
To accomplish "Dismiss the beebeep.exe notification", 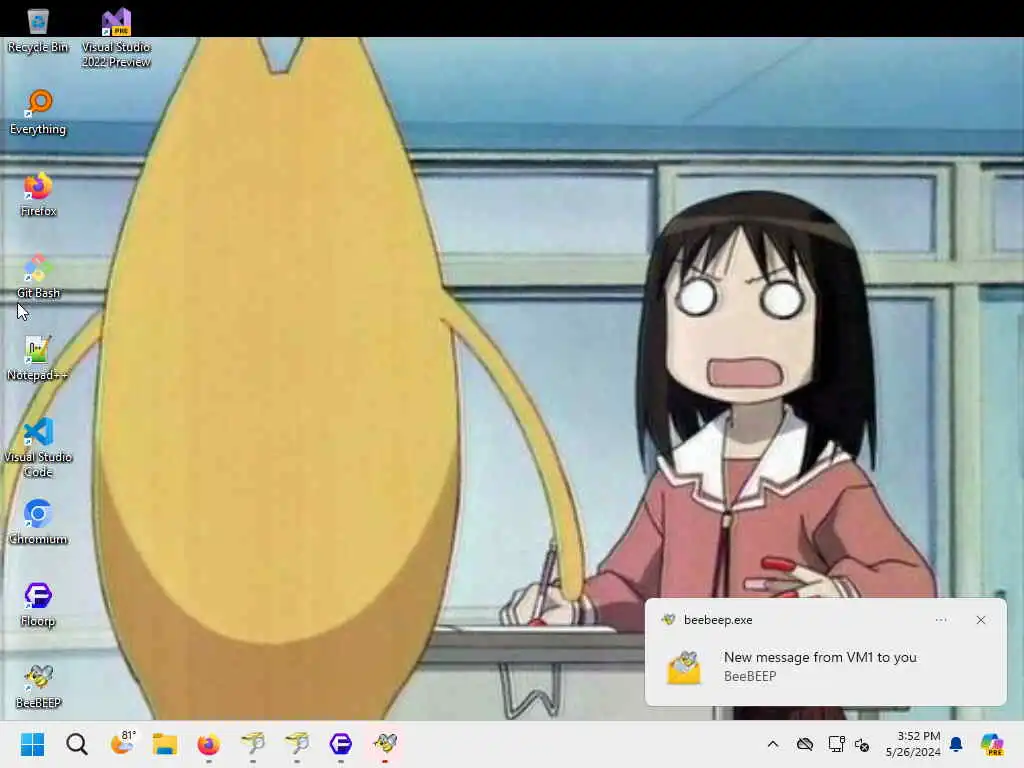I will (981, 620).
